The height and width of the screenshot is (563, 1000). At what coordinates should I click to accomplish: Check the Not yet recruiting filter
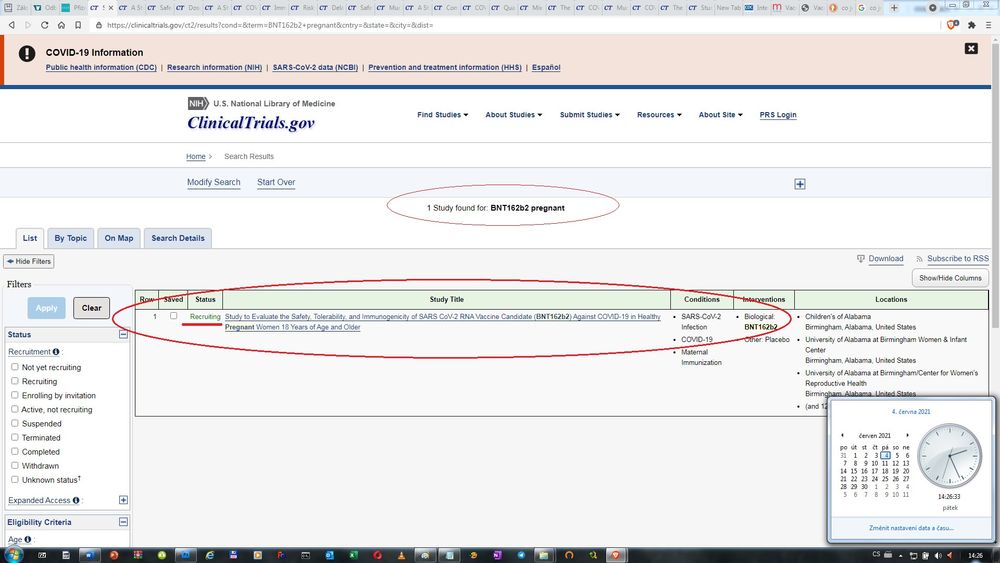15,367
